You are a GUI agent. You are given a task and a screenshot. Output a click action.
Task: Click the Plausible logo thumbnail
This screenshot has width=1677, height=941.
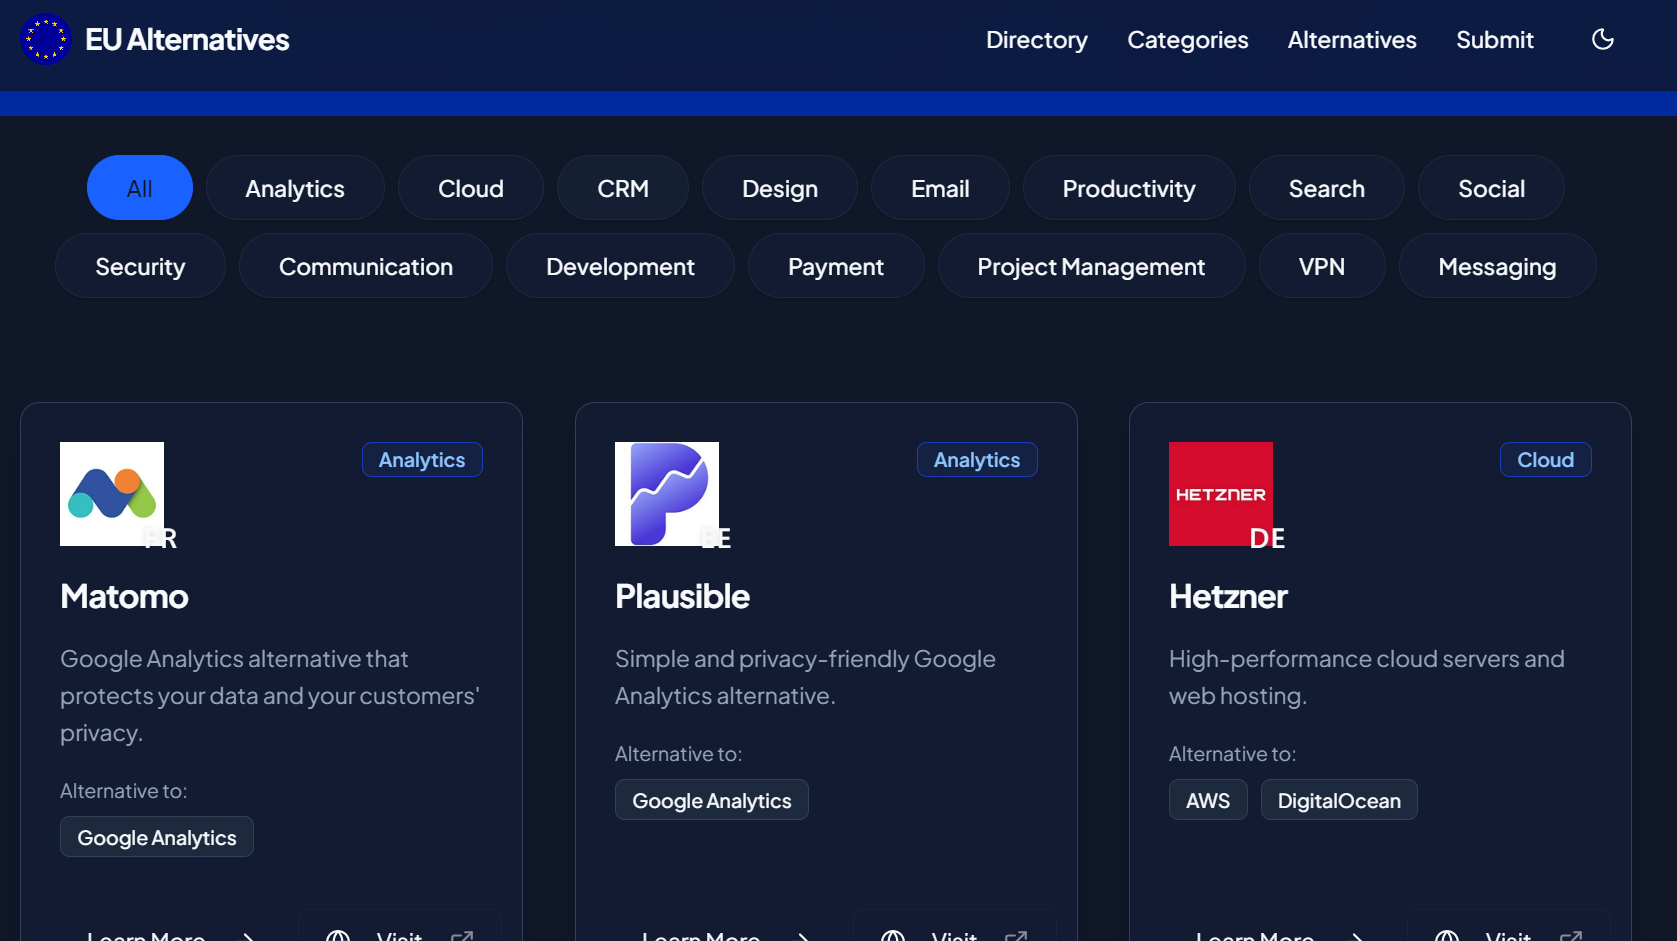667,494
